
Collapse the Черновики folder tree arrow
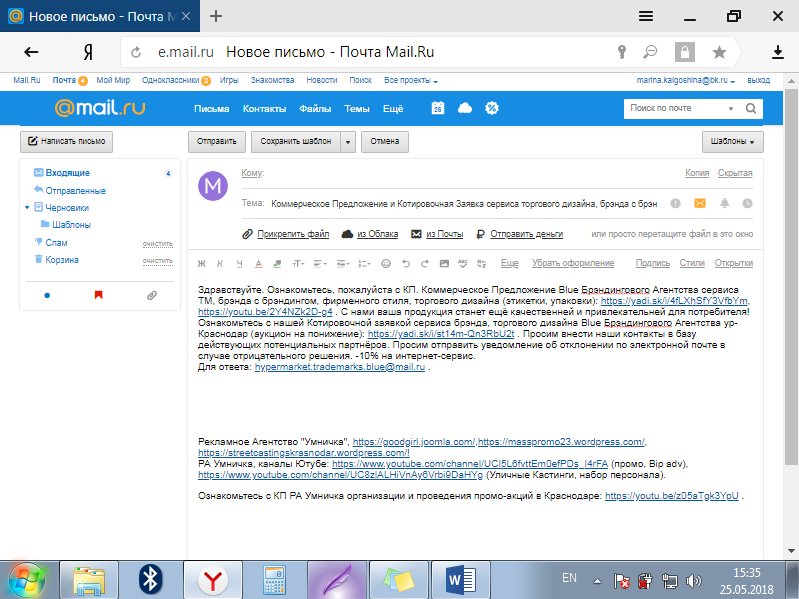point(27,208)
